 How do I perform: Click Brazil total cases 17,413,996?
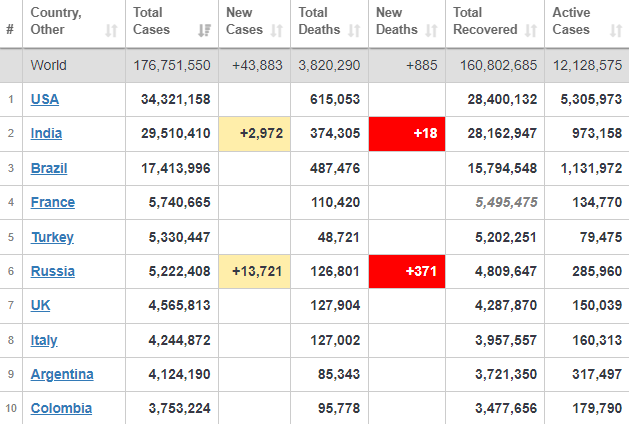pyautogui.click(x=176, y=168)
